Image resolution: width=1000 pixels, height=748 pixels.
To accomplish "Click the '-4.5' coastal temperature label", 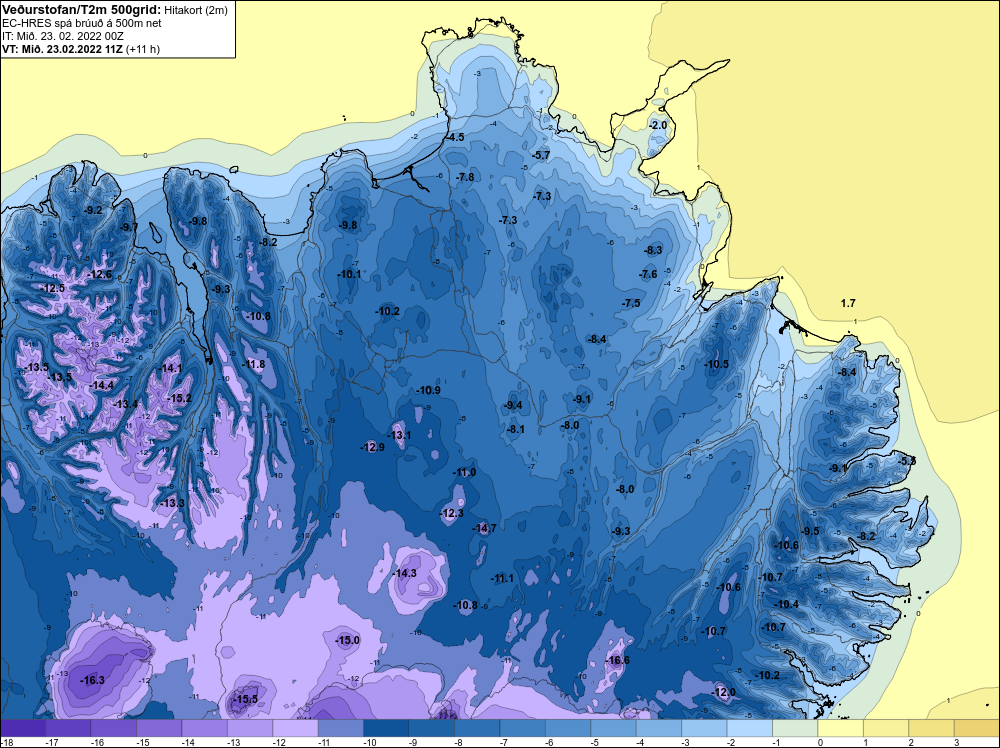I will [455, 137].
